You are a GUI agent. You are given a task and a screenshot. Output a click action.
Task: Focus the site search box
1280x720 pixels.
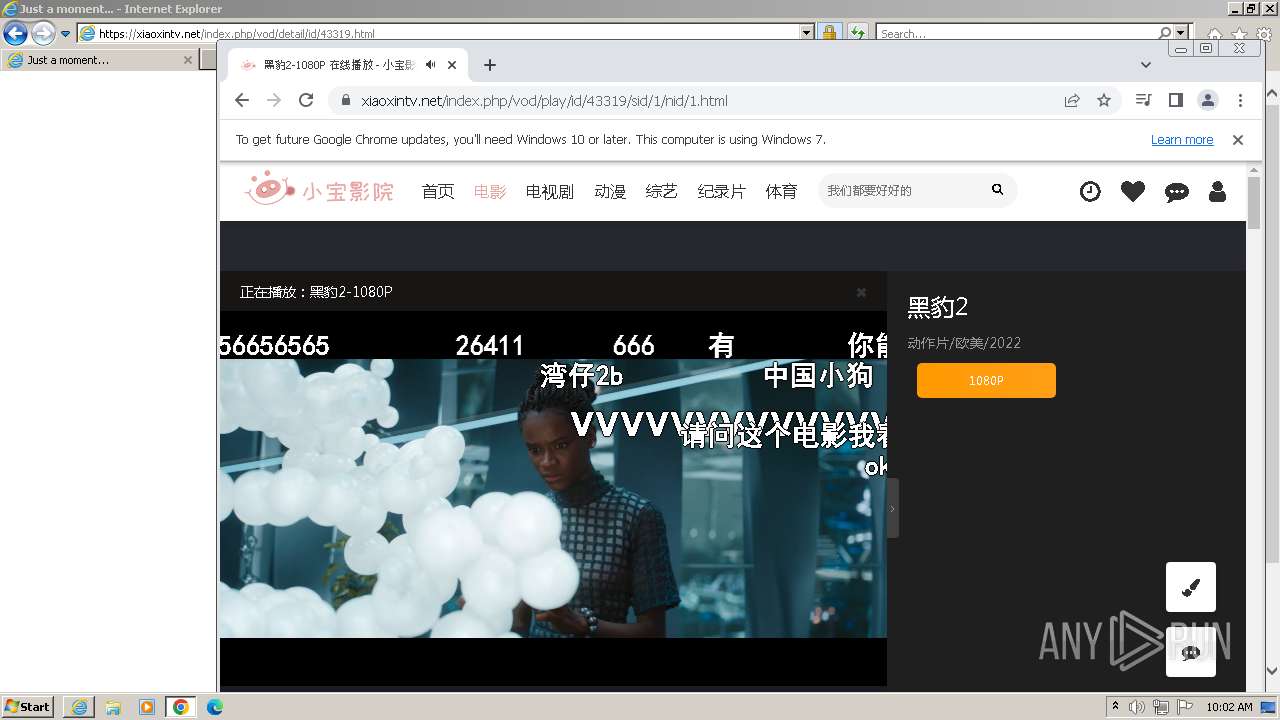(900, 190)
